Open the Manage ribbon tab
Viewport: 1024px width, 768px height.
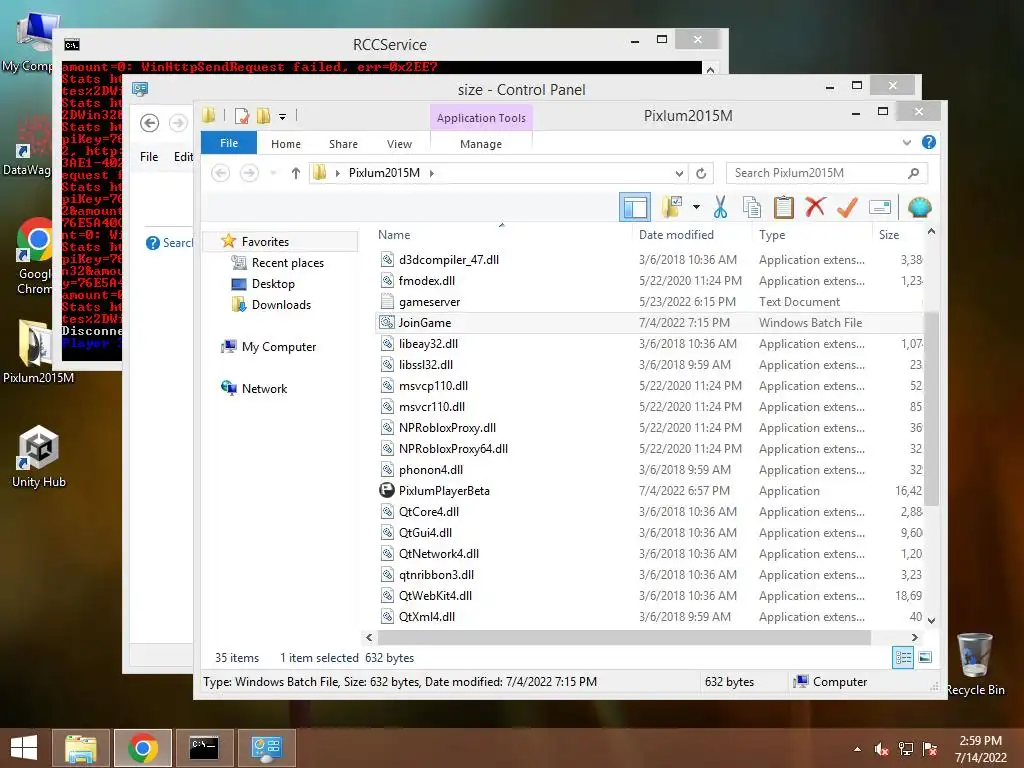tap(481, 144)
